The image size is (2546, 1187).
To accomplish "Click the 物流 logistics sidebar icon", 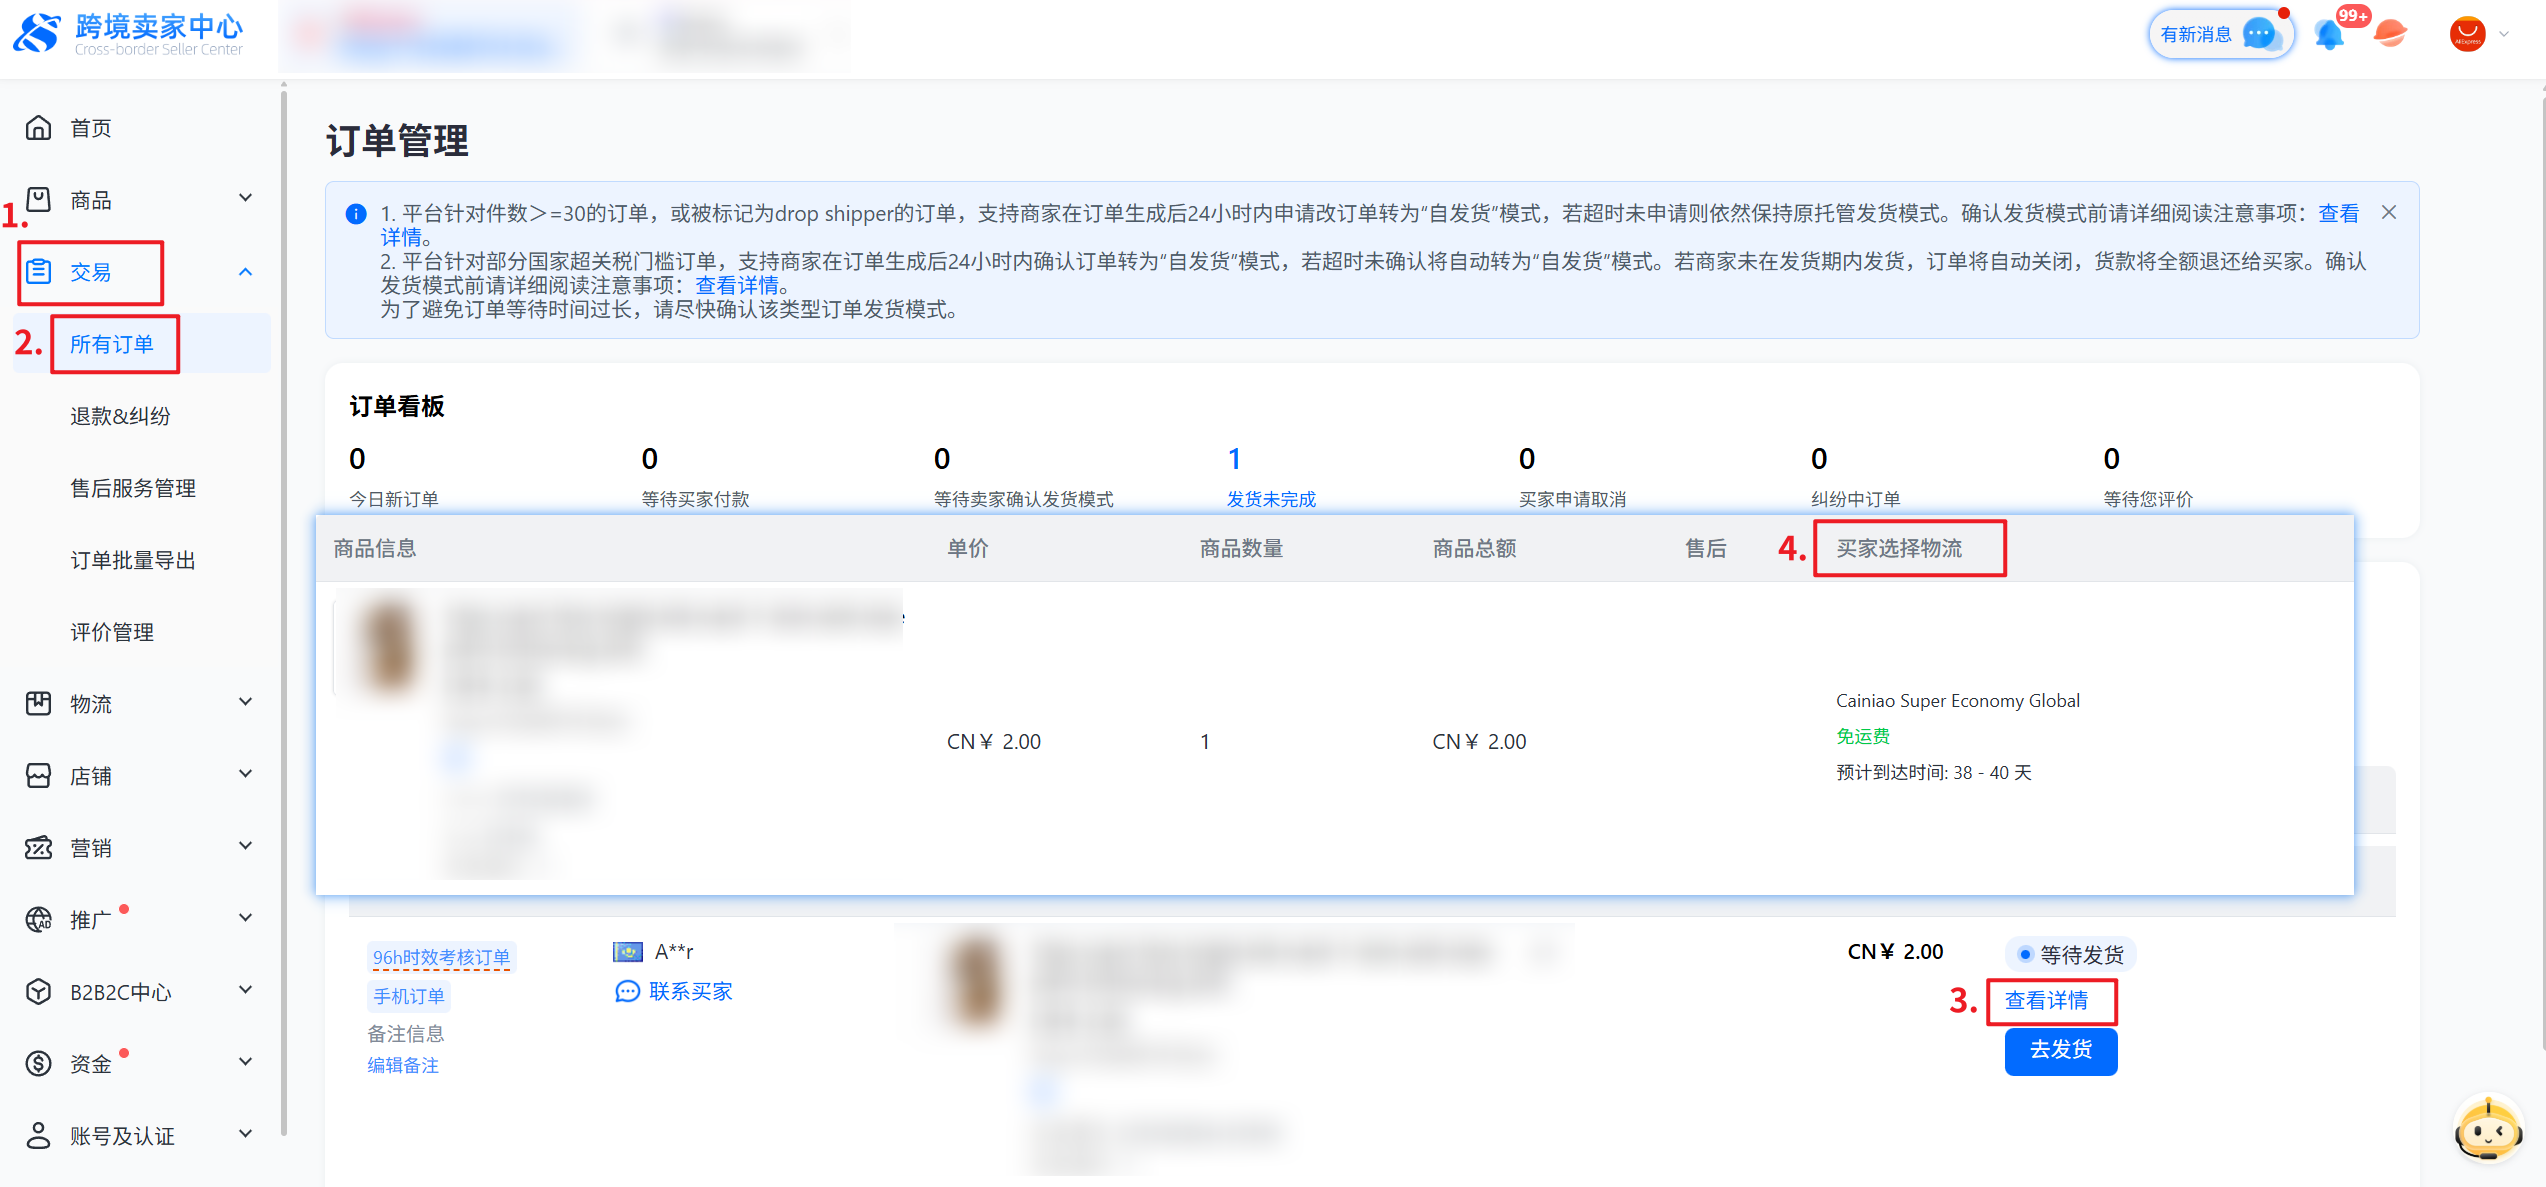I will [x=38, y=704].
